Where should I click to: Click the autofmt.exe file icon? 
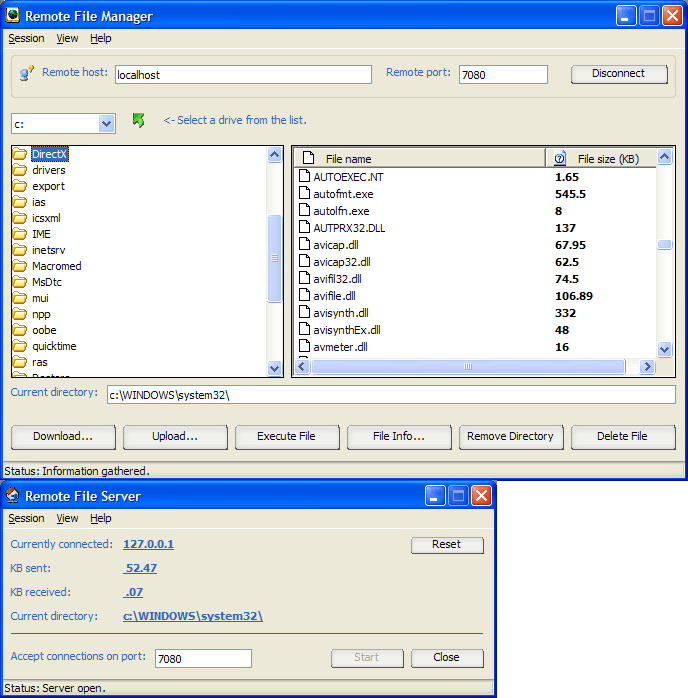307,194
